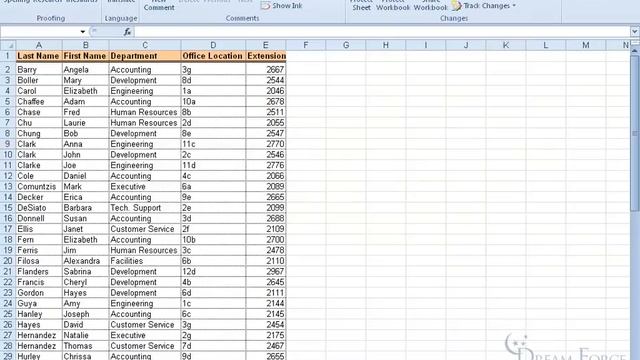The width and height of the screenshot is (640, 360).
Task: Click the Share Workbook button
Action: [430, 6]
